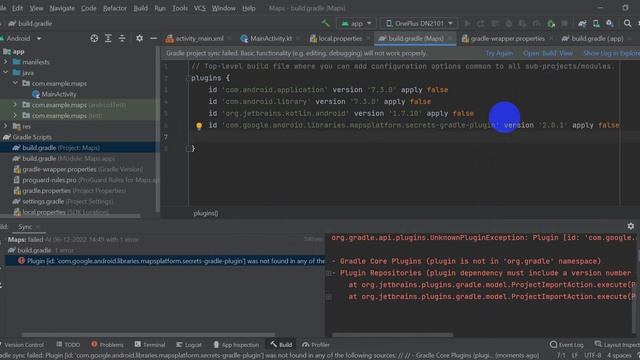
Task: Click the Expand All icon in Project panel
Action: (108, 38)
